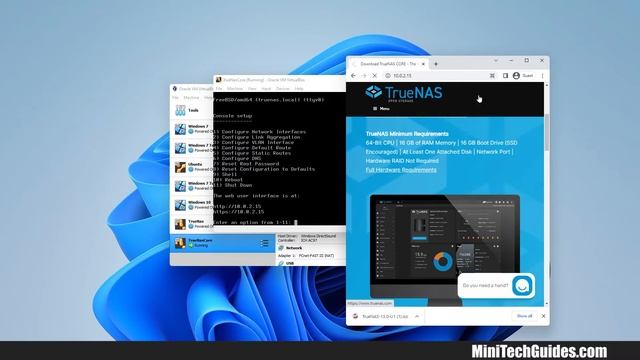This screenshot has width=640, height=360.
Task: Click the translate icon in Chrome toolbar
Action: click(x=492, y=76)
